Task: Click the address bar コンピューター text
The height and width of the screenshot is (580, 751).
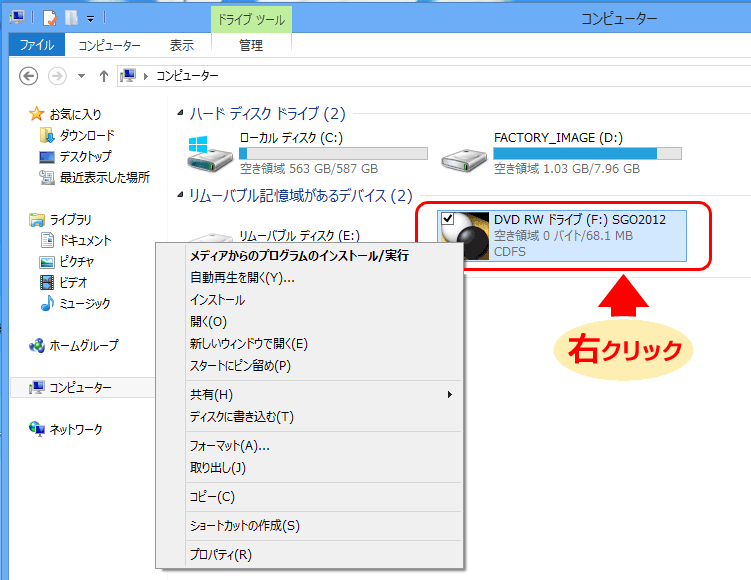Action: pyautogui.click(x=187, y=76)
